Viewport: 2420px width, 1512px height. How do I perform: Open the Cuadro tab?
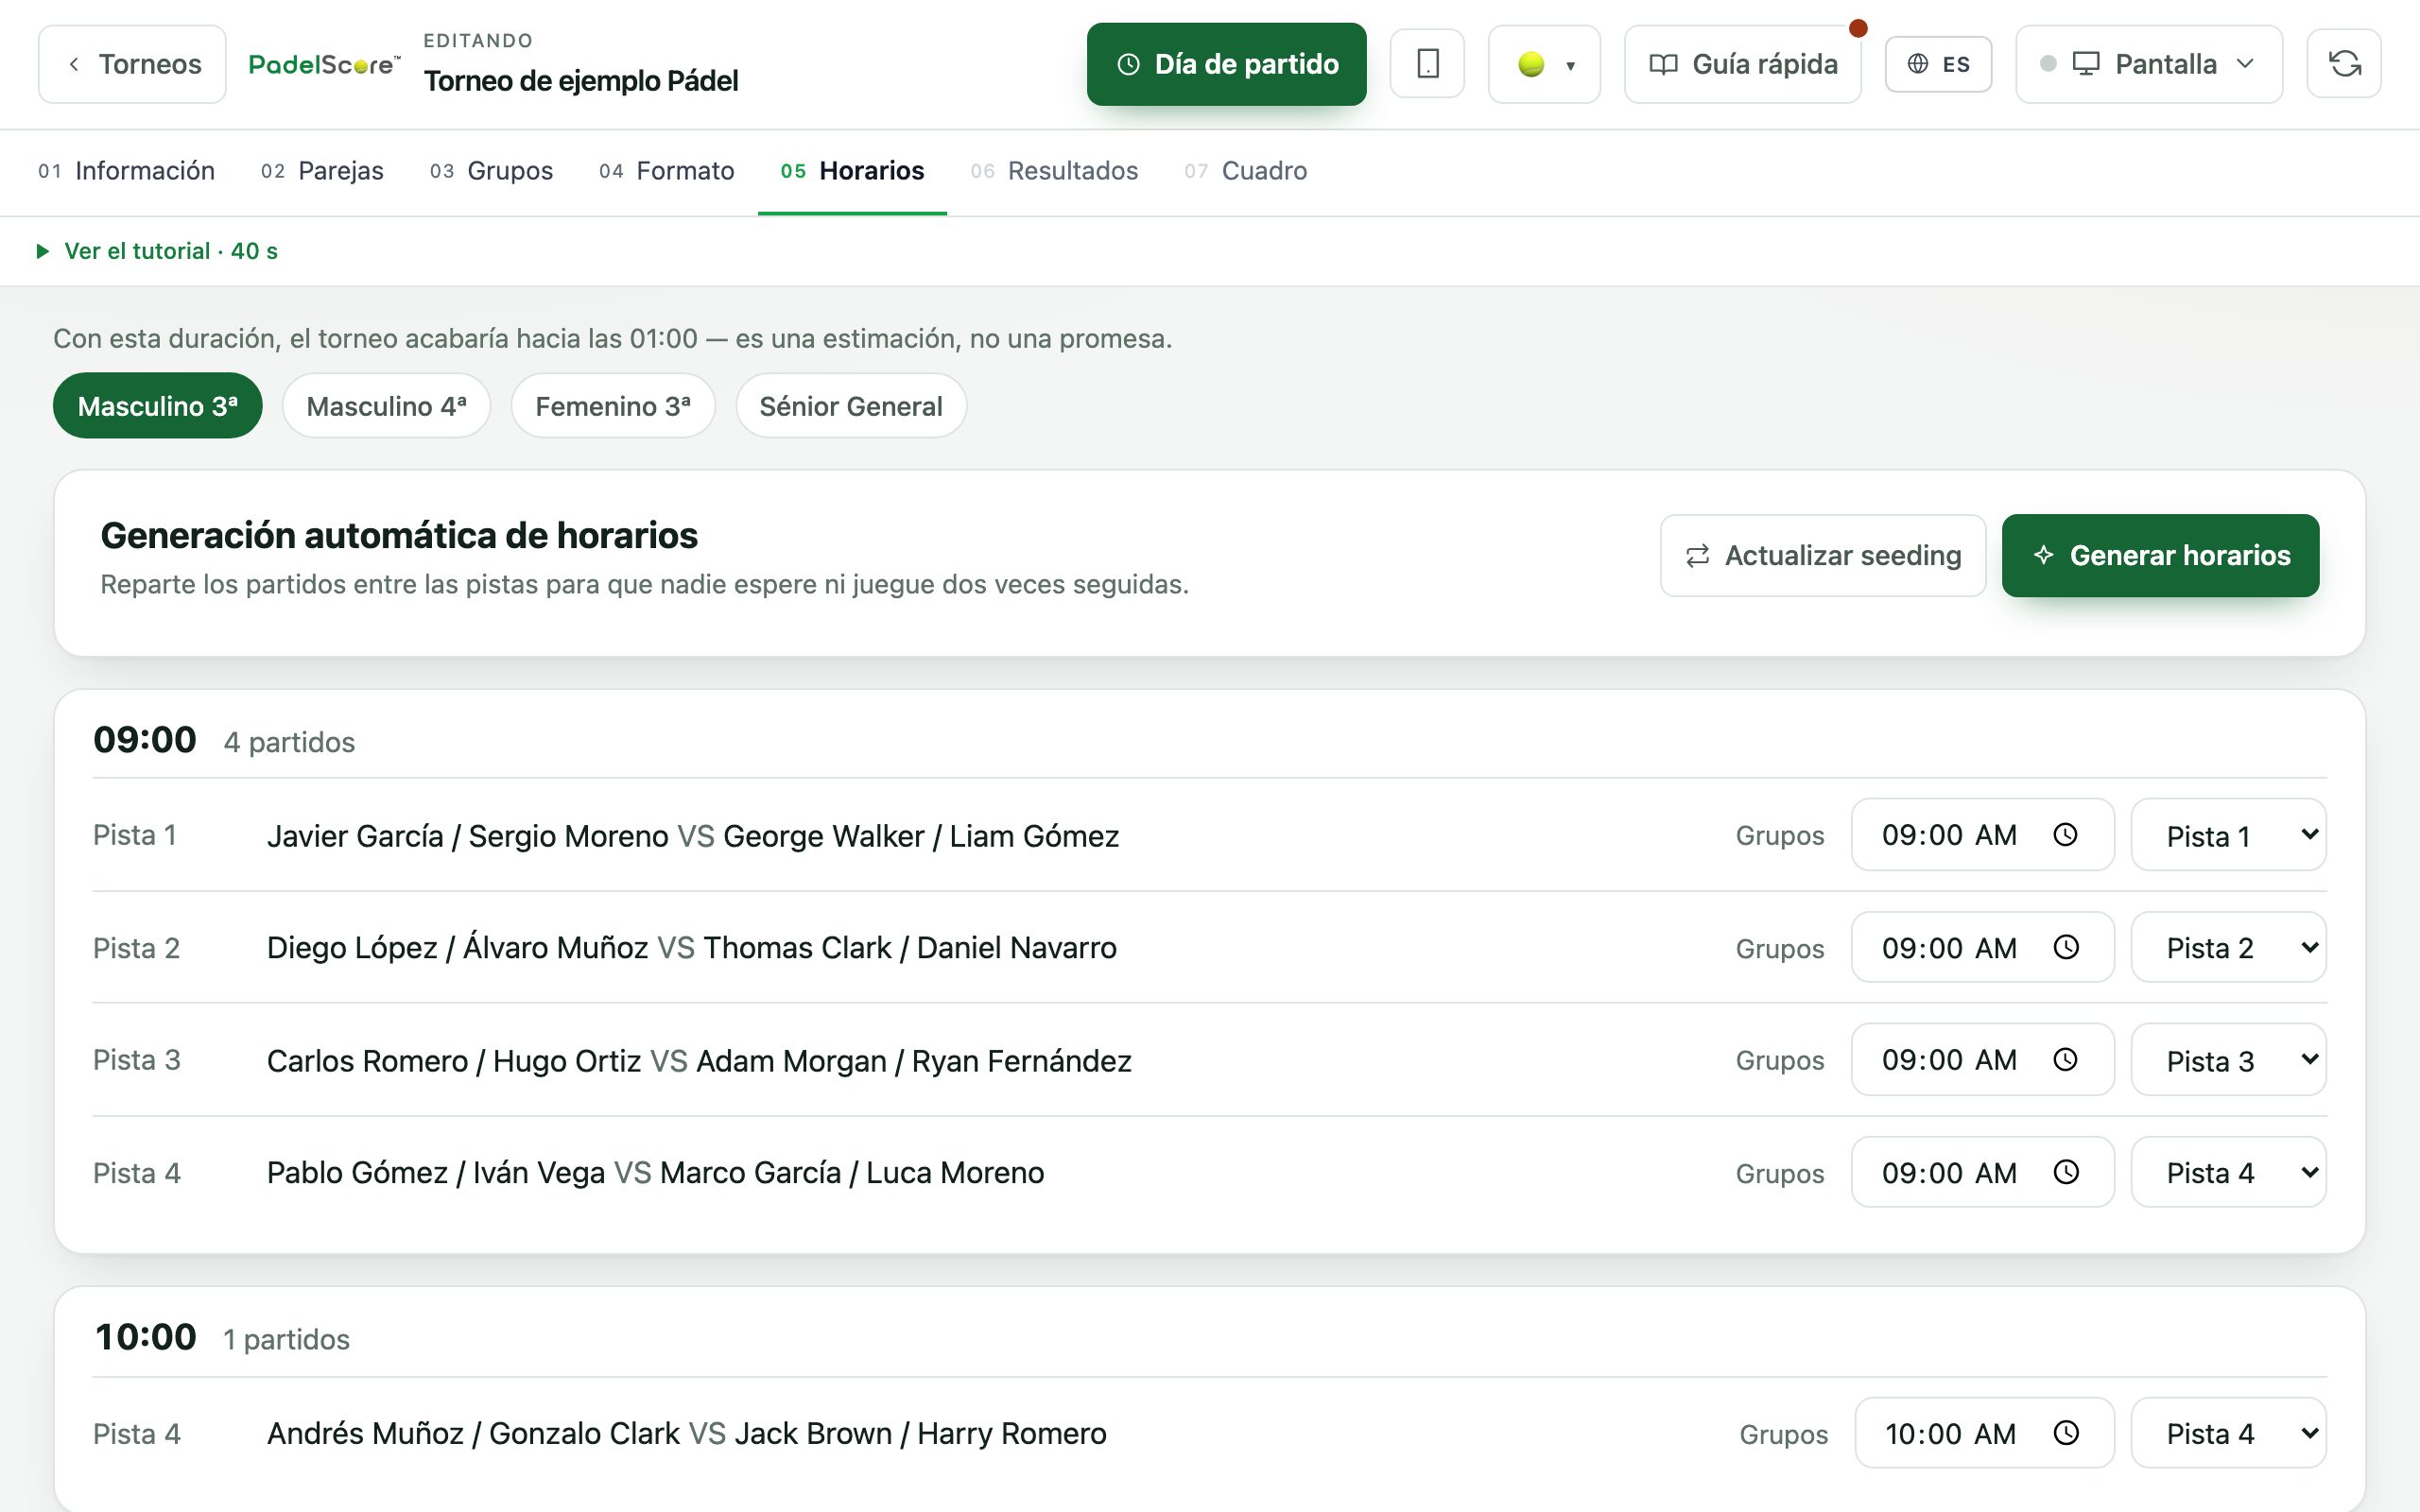1245,171
